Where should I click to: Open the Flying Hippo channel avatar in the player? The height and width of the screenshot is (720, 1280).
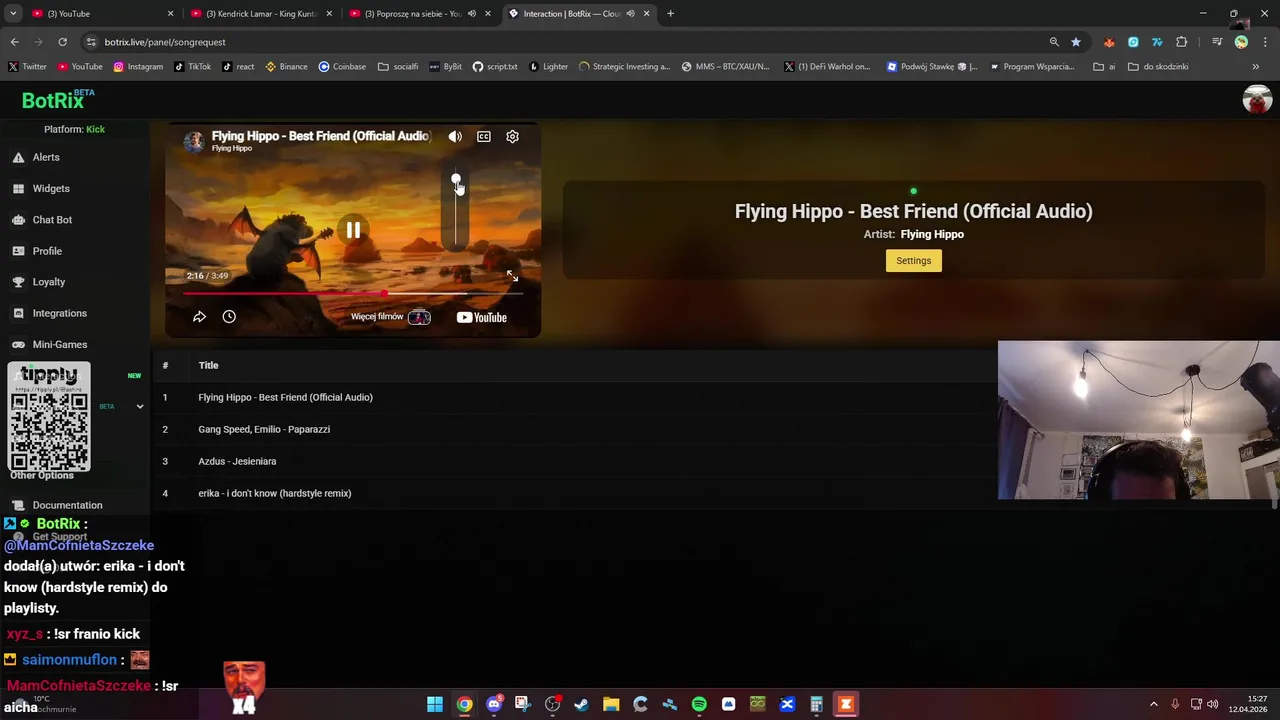(x=194, y=141)
